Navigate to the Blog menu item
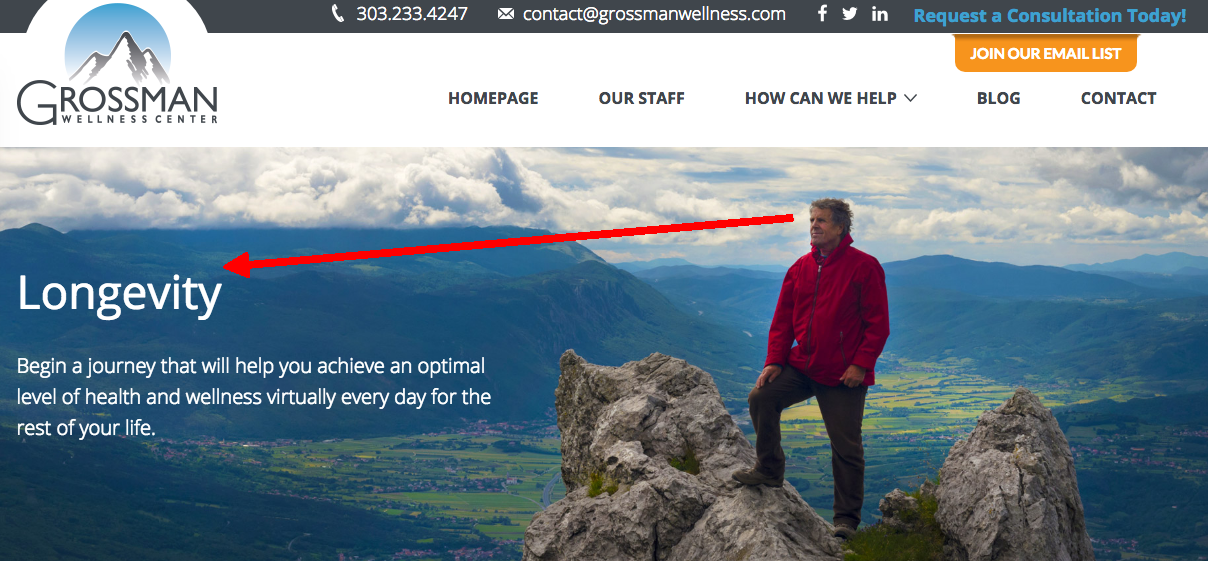Screen dimensions: 1208x561 click(999, 98)
